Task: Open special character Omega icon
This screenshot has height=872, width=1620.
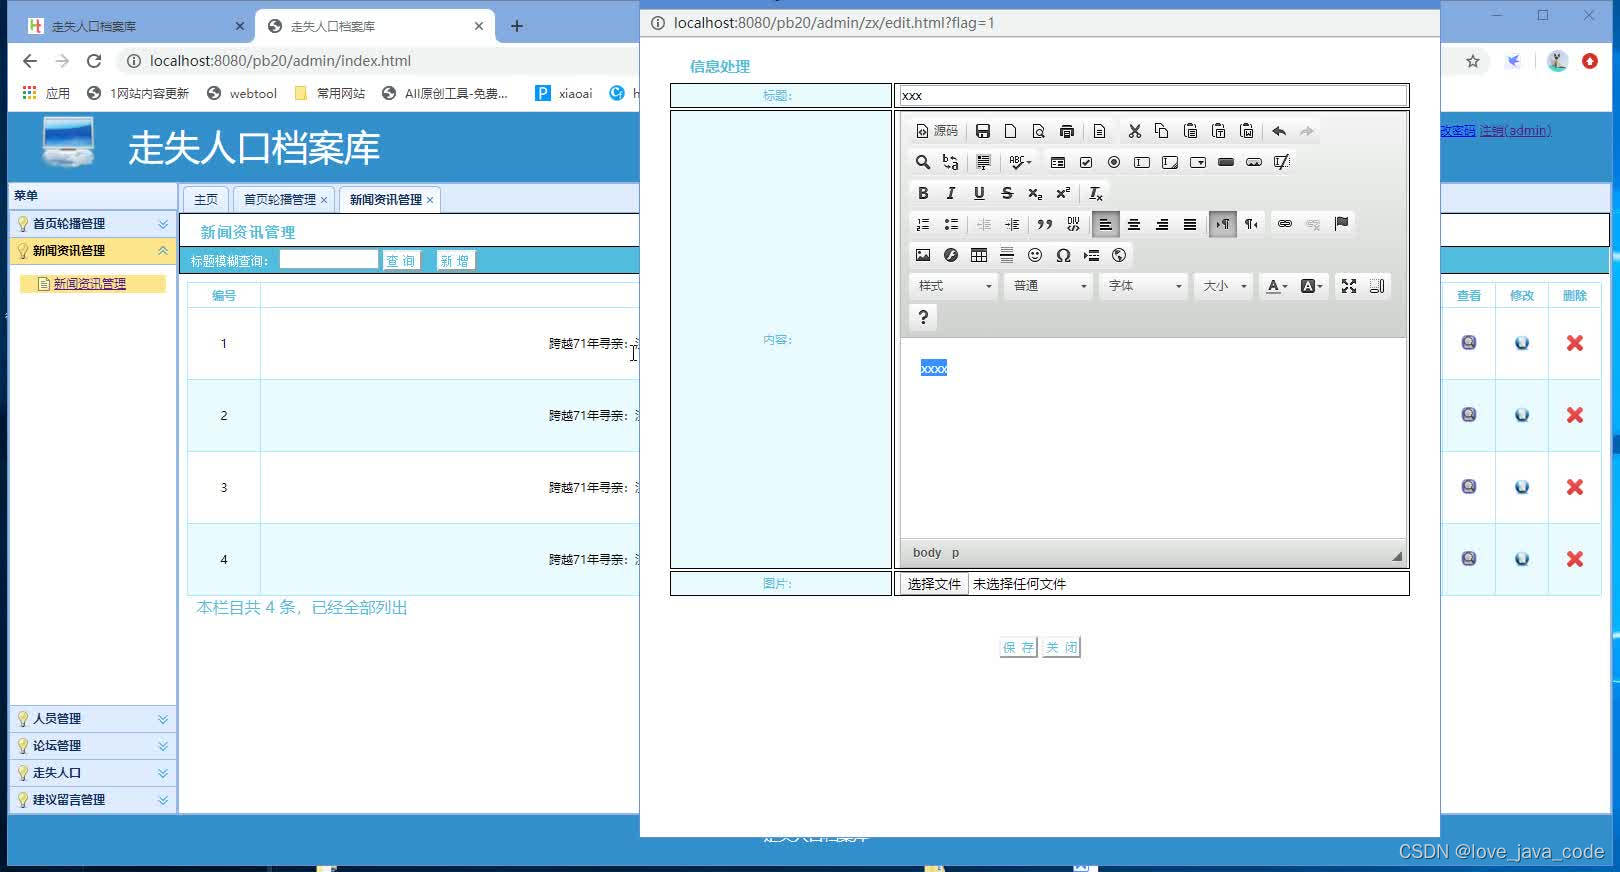Action: pos(1063,255)
